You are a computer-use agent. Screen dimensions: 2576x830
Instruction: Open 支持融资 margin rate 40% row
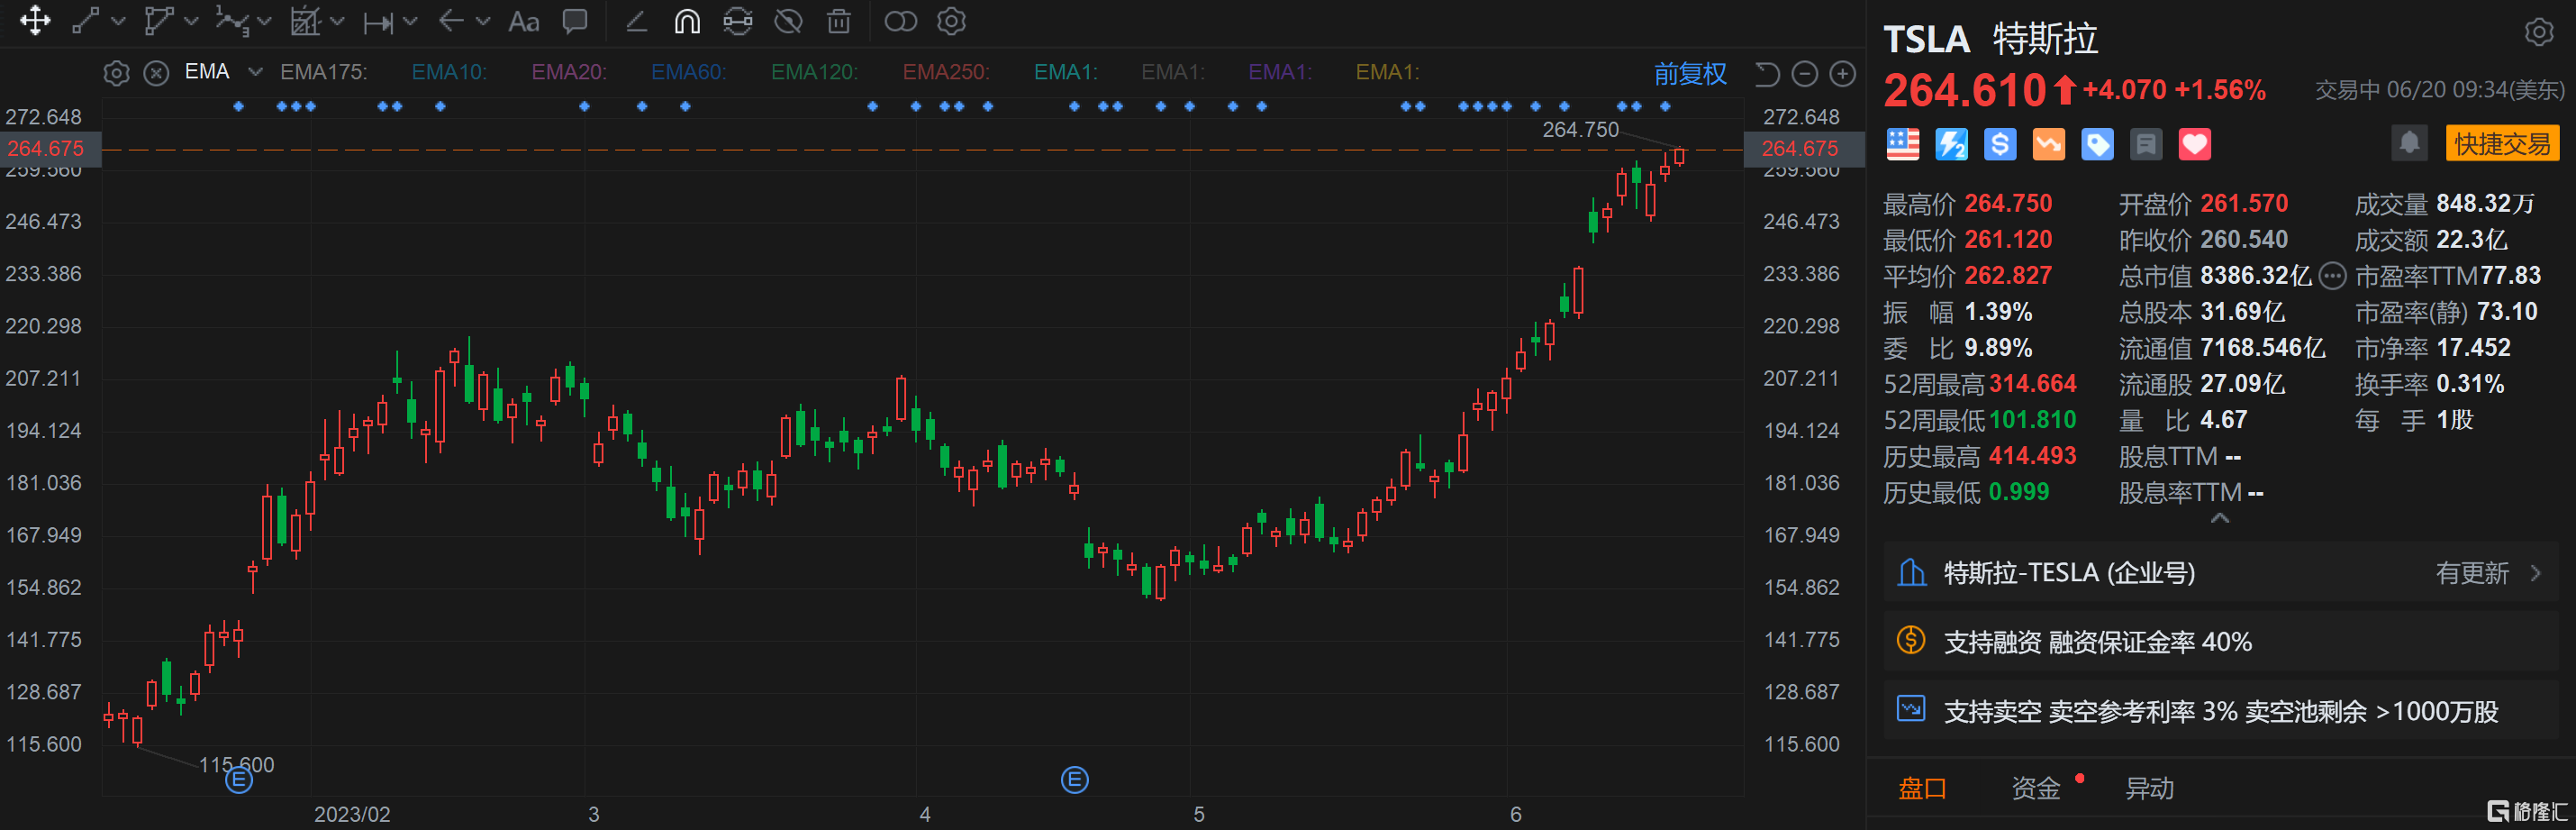coord(2220,642)
